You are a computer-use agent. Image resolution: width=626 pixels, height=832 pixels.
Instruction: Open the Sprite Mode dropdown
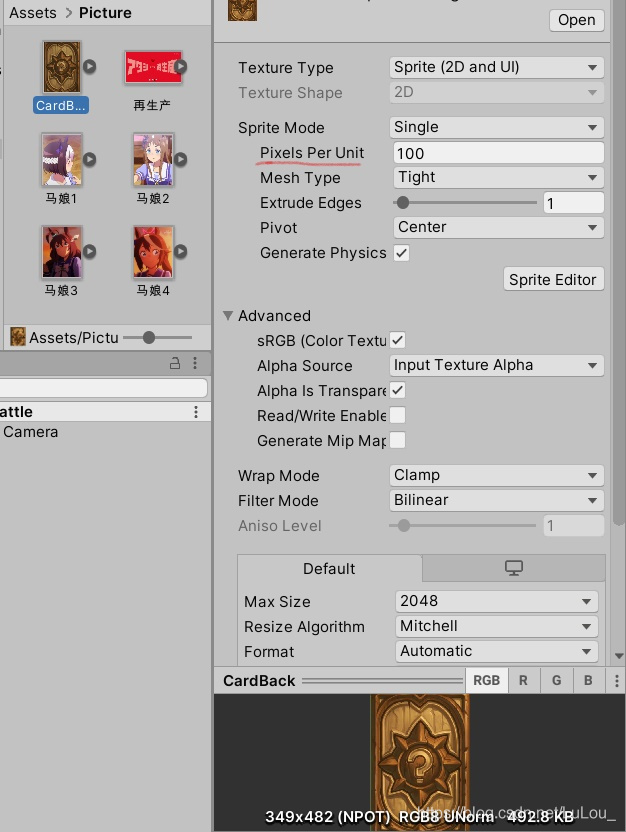(x=497, y=127)
